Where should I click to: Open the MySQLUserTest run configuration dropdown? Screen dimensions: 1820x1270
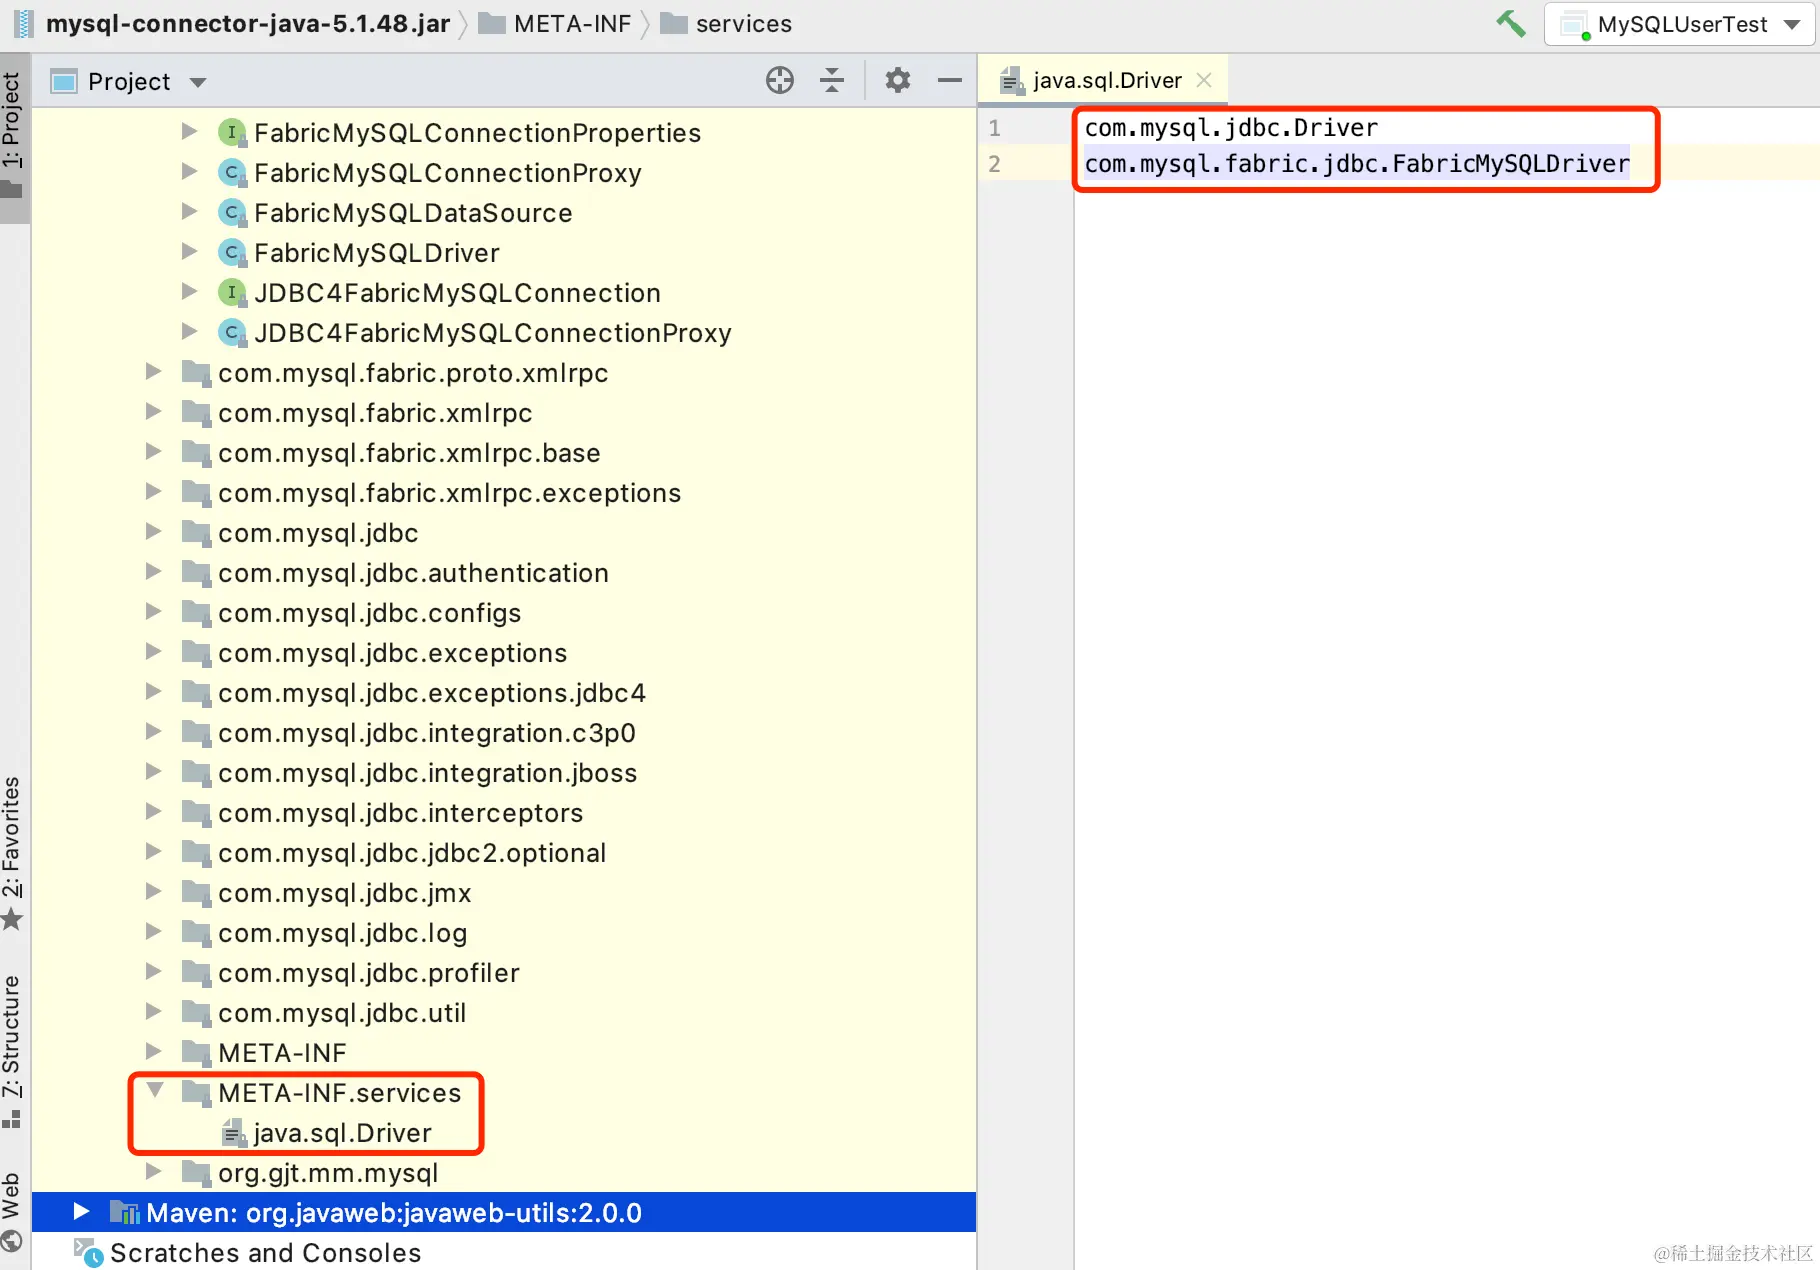click(x=1679, y=24)
